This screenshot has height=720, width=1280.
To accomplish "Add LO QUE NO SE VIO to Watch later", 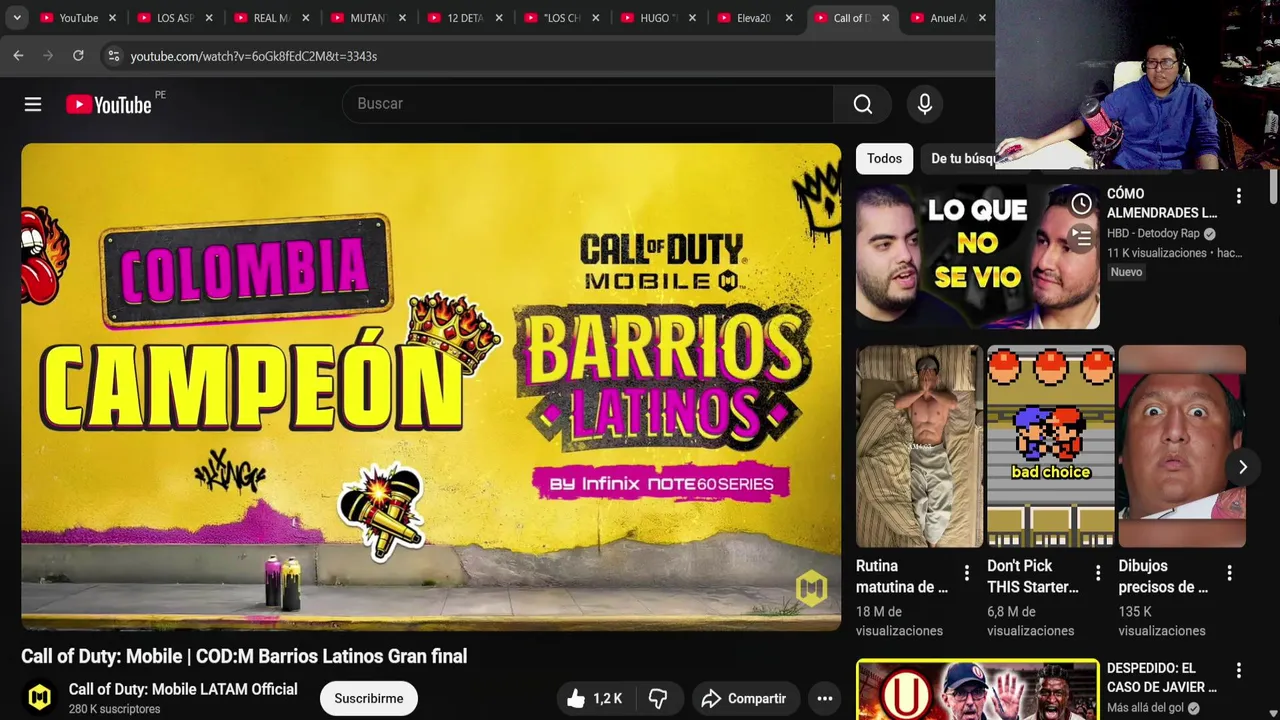I will pos(1081,204).
